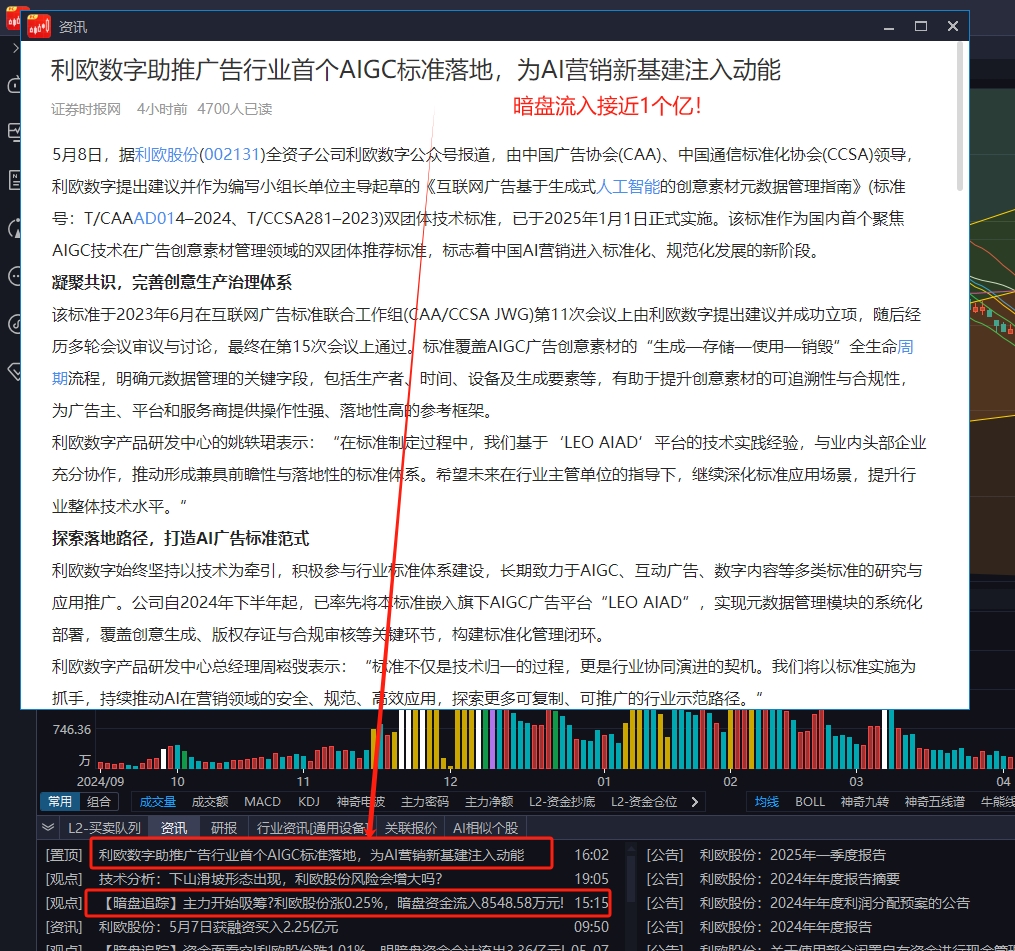Switch to the 关联报价 tab
The width and height of the screenshot is (1015, 951).
click(x=410, y=827)
